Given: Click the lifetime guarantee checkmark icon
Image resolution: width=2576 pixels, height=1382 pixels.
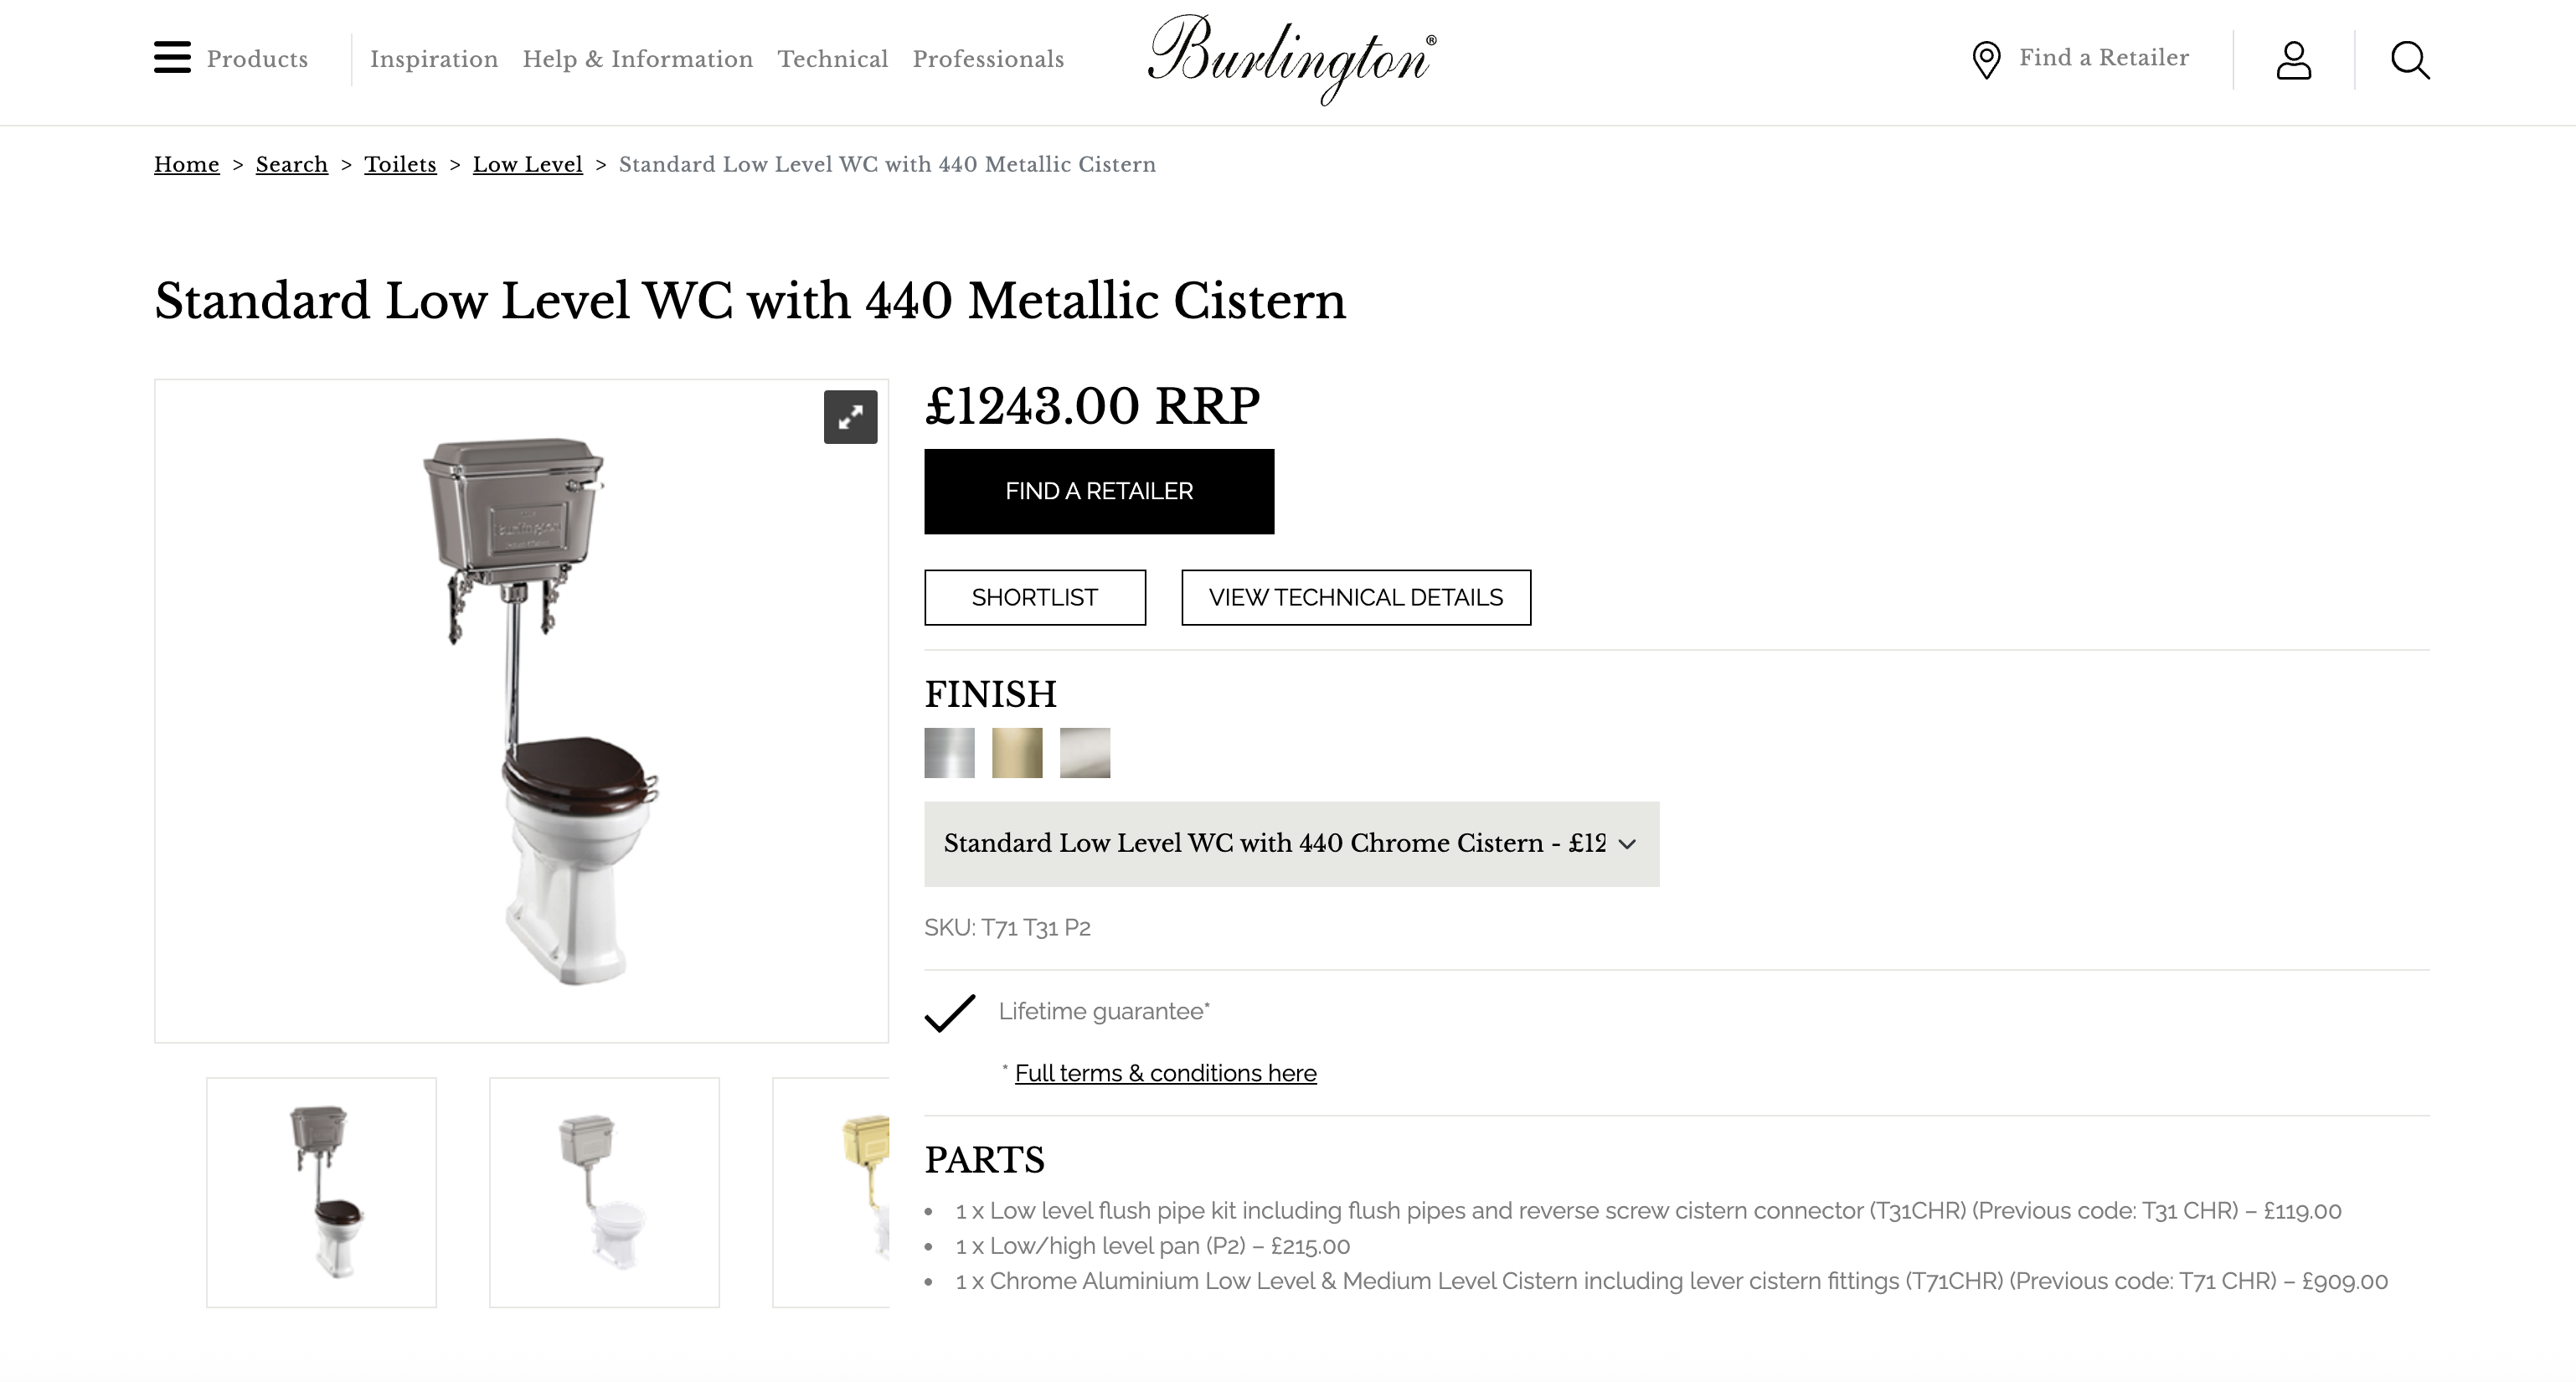Looking at the screenshot, I should (950, 1012).
